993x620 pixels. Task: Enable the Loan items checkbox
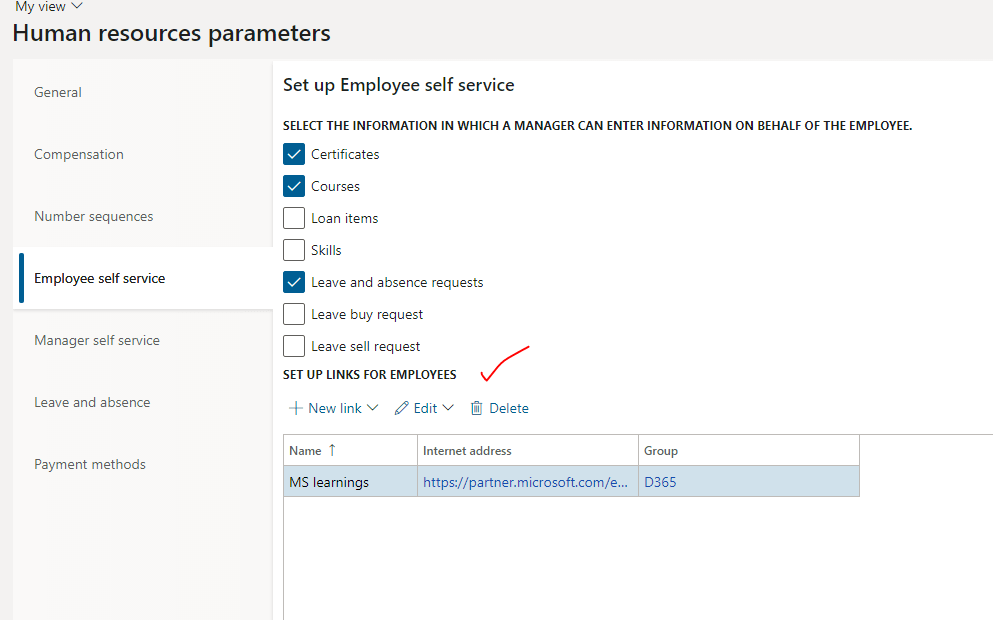tap(294, 218)
